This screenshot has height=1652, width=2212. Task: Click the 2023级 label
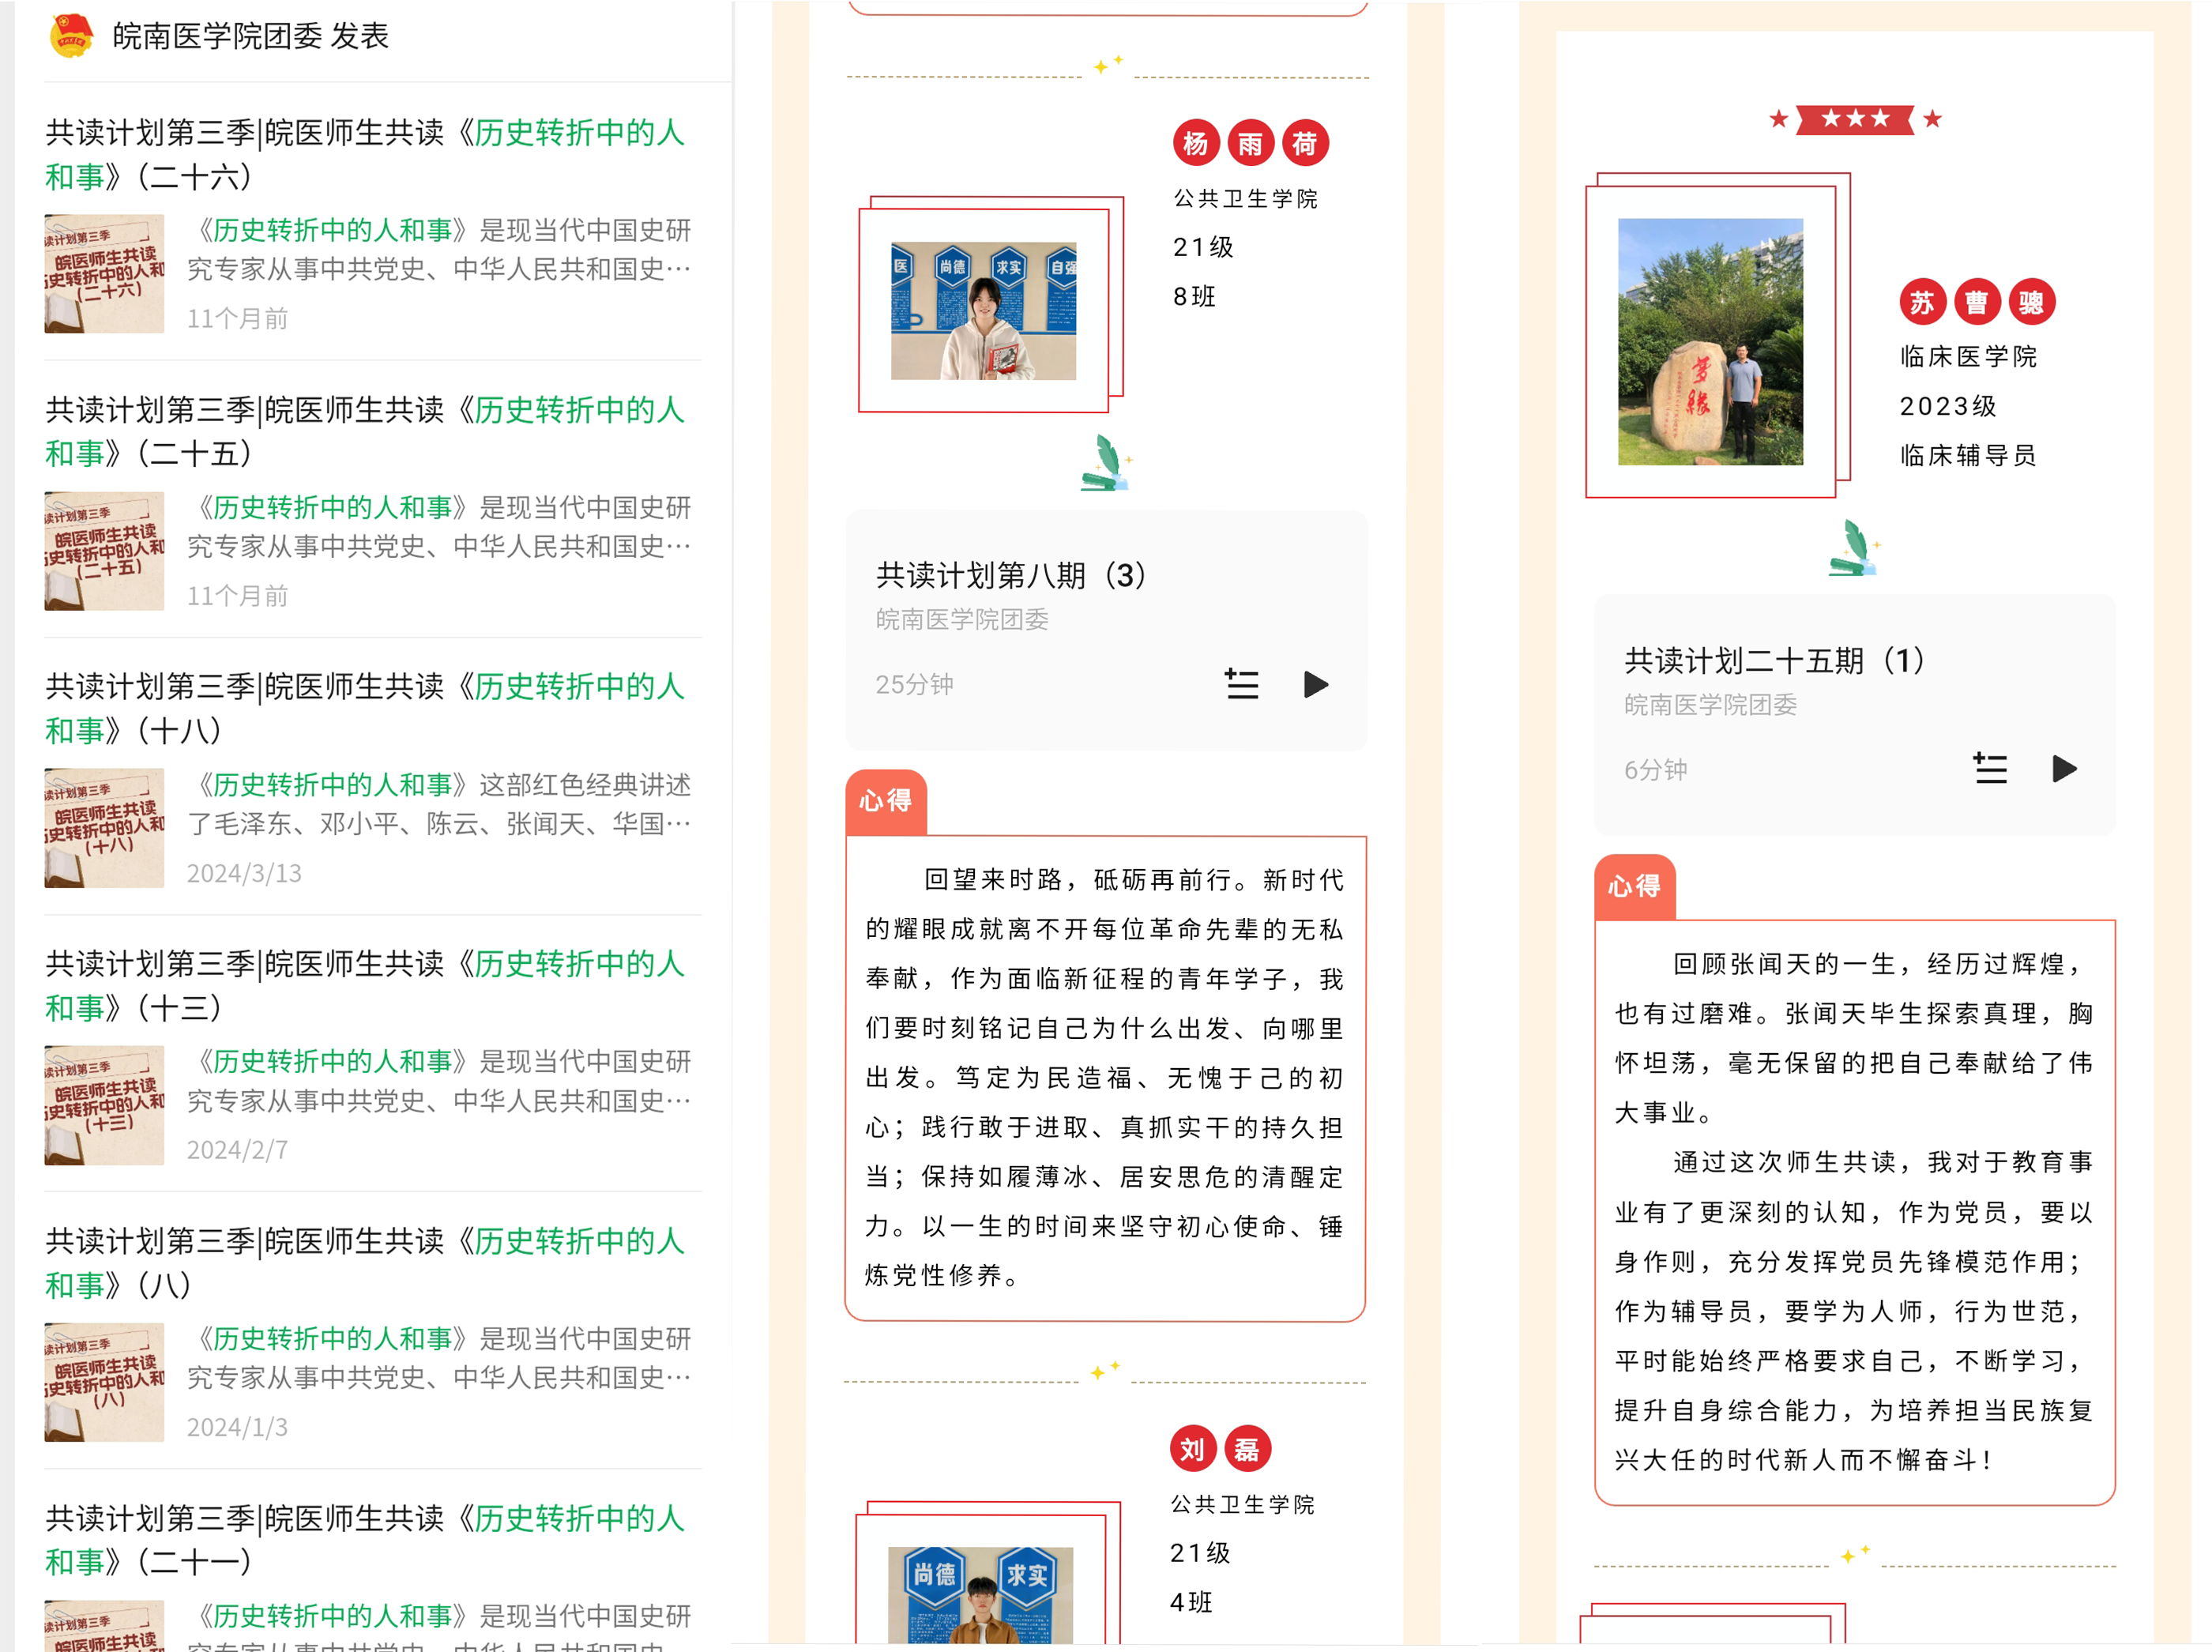[1948, 407]
